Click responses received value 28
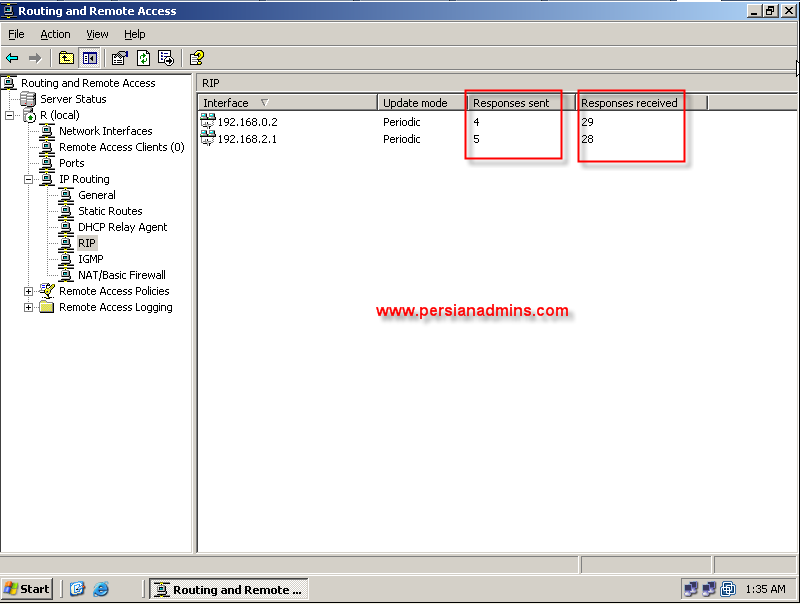The height and width of the screenshot is (605, 800). coord(587,139)
